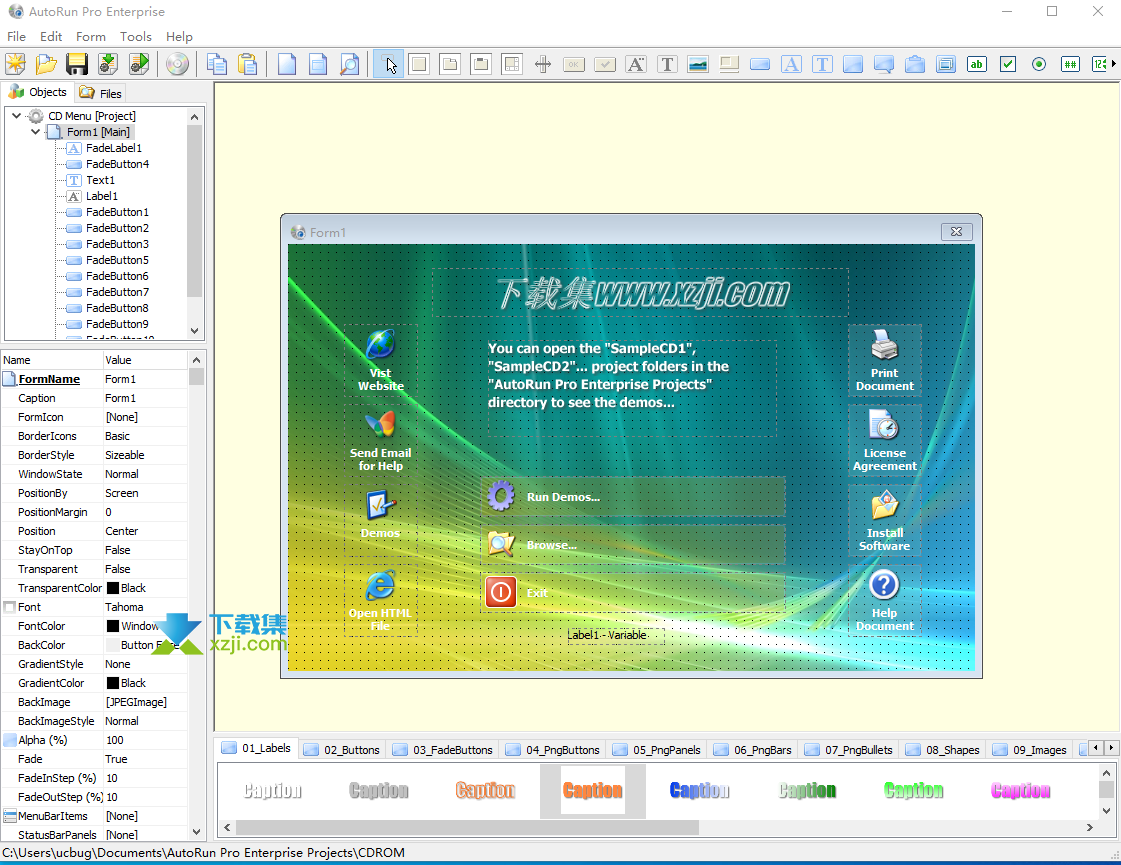This screenshot has height=865, width=1121.
Task: Select FadeLabel1 in the object tree
Action: point(113,148)
